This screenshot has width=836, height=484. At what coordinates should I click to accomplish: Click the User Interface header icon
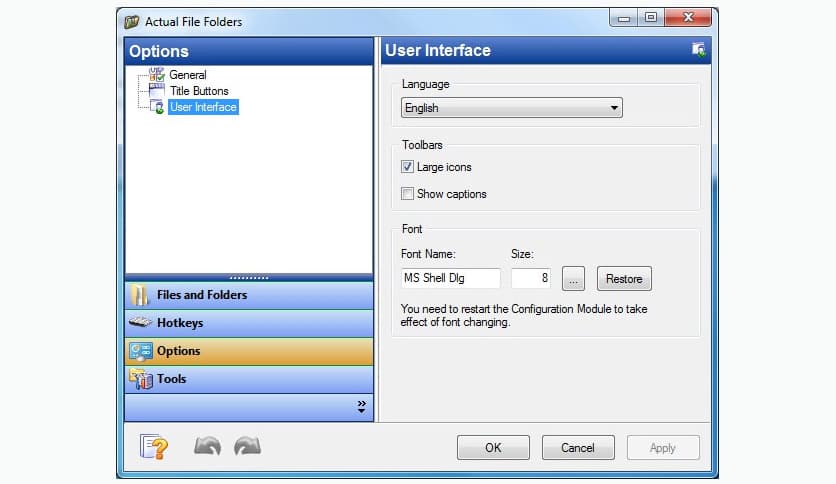(698, 50)
